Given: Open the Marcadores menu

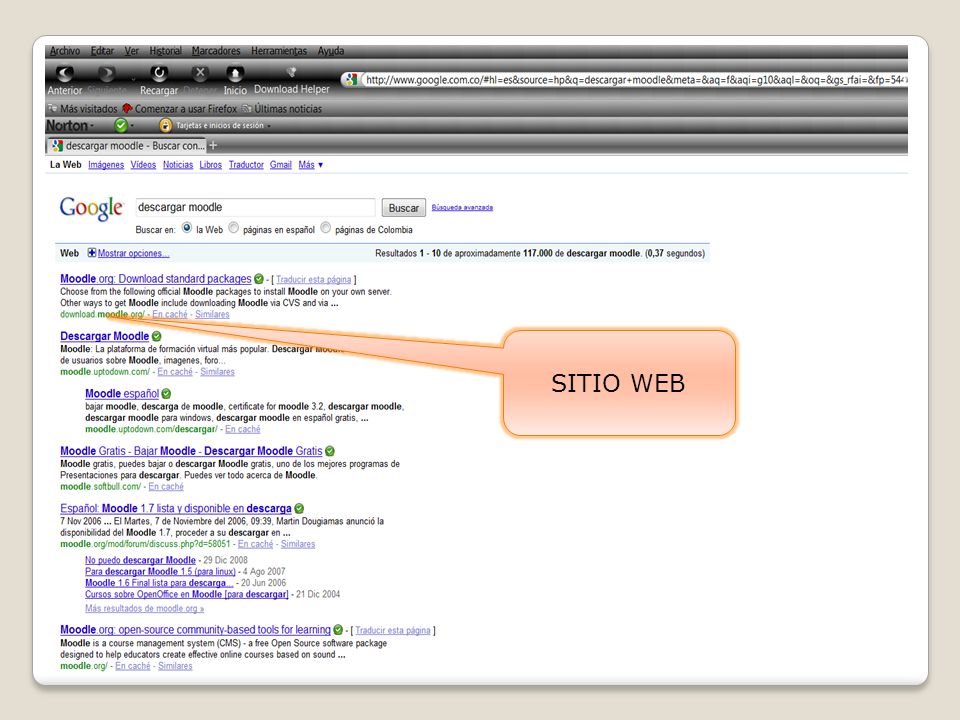Looking at the screenshot, I should 216,51.
